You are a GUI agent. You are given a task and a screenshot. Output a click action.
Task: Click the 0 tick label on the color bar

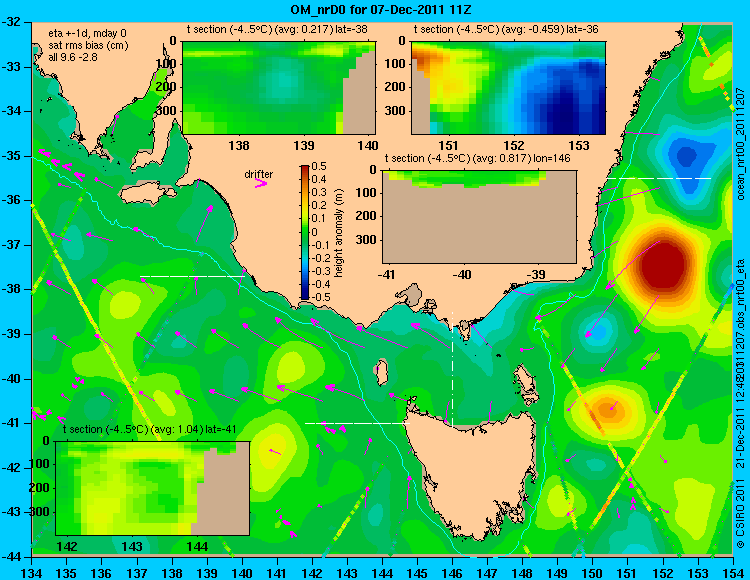pyautogui.click(x=315, y=232)
